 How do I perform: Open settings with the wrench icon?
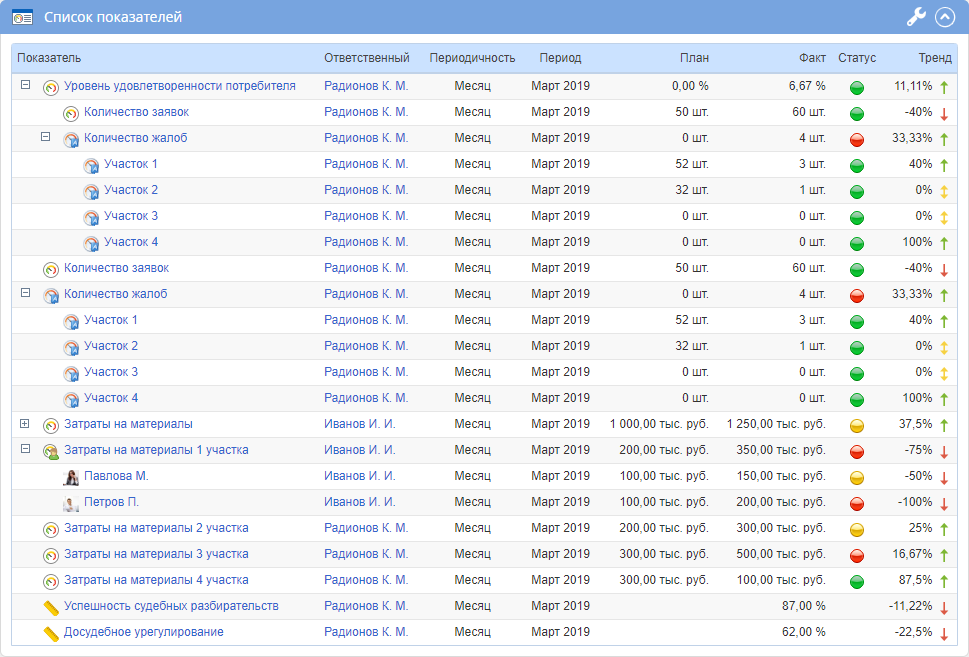916,16
